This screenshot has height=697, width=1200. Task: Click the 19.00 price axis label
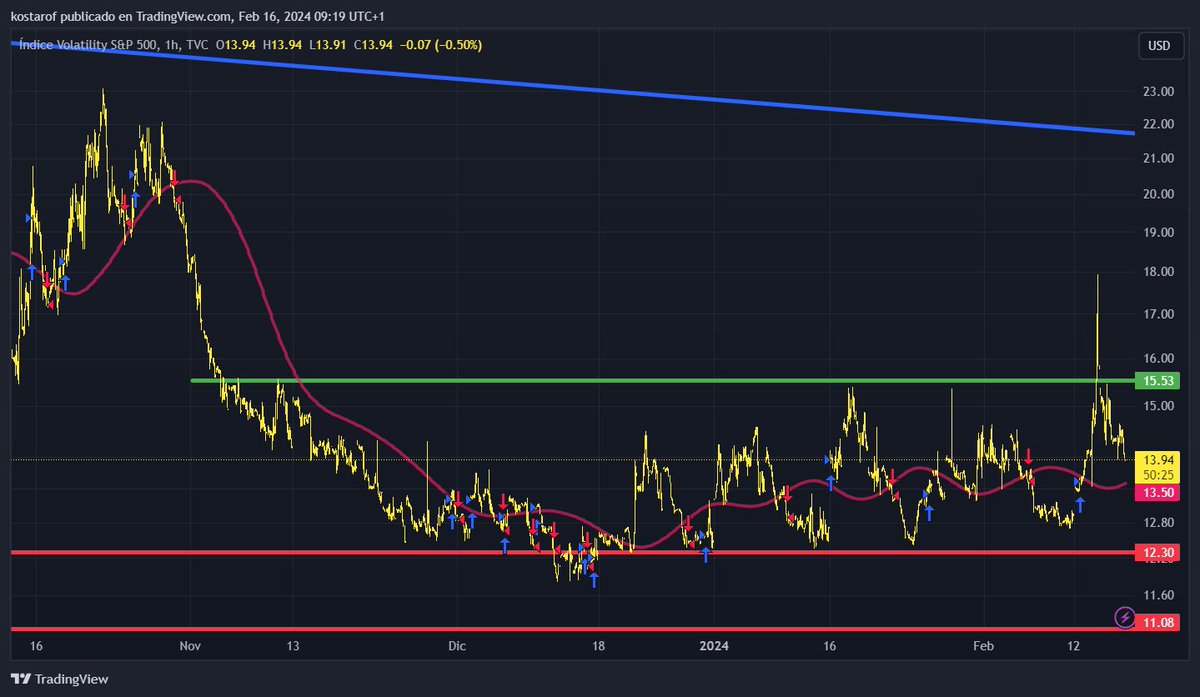(x=1159, y=232)
